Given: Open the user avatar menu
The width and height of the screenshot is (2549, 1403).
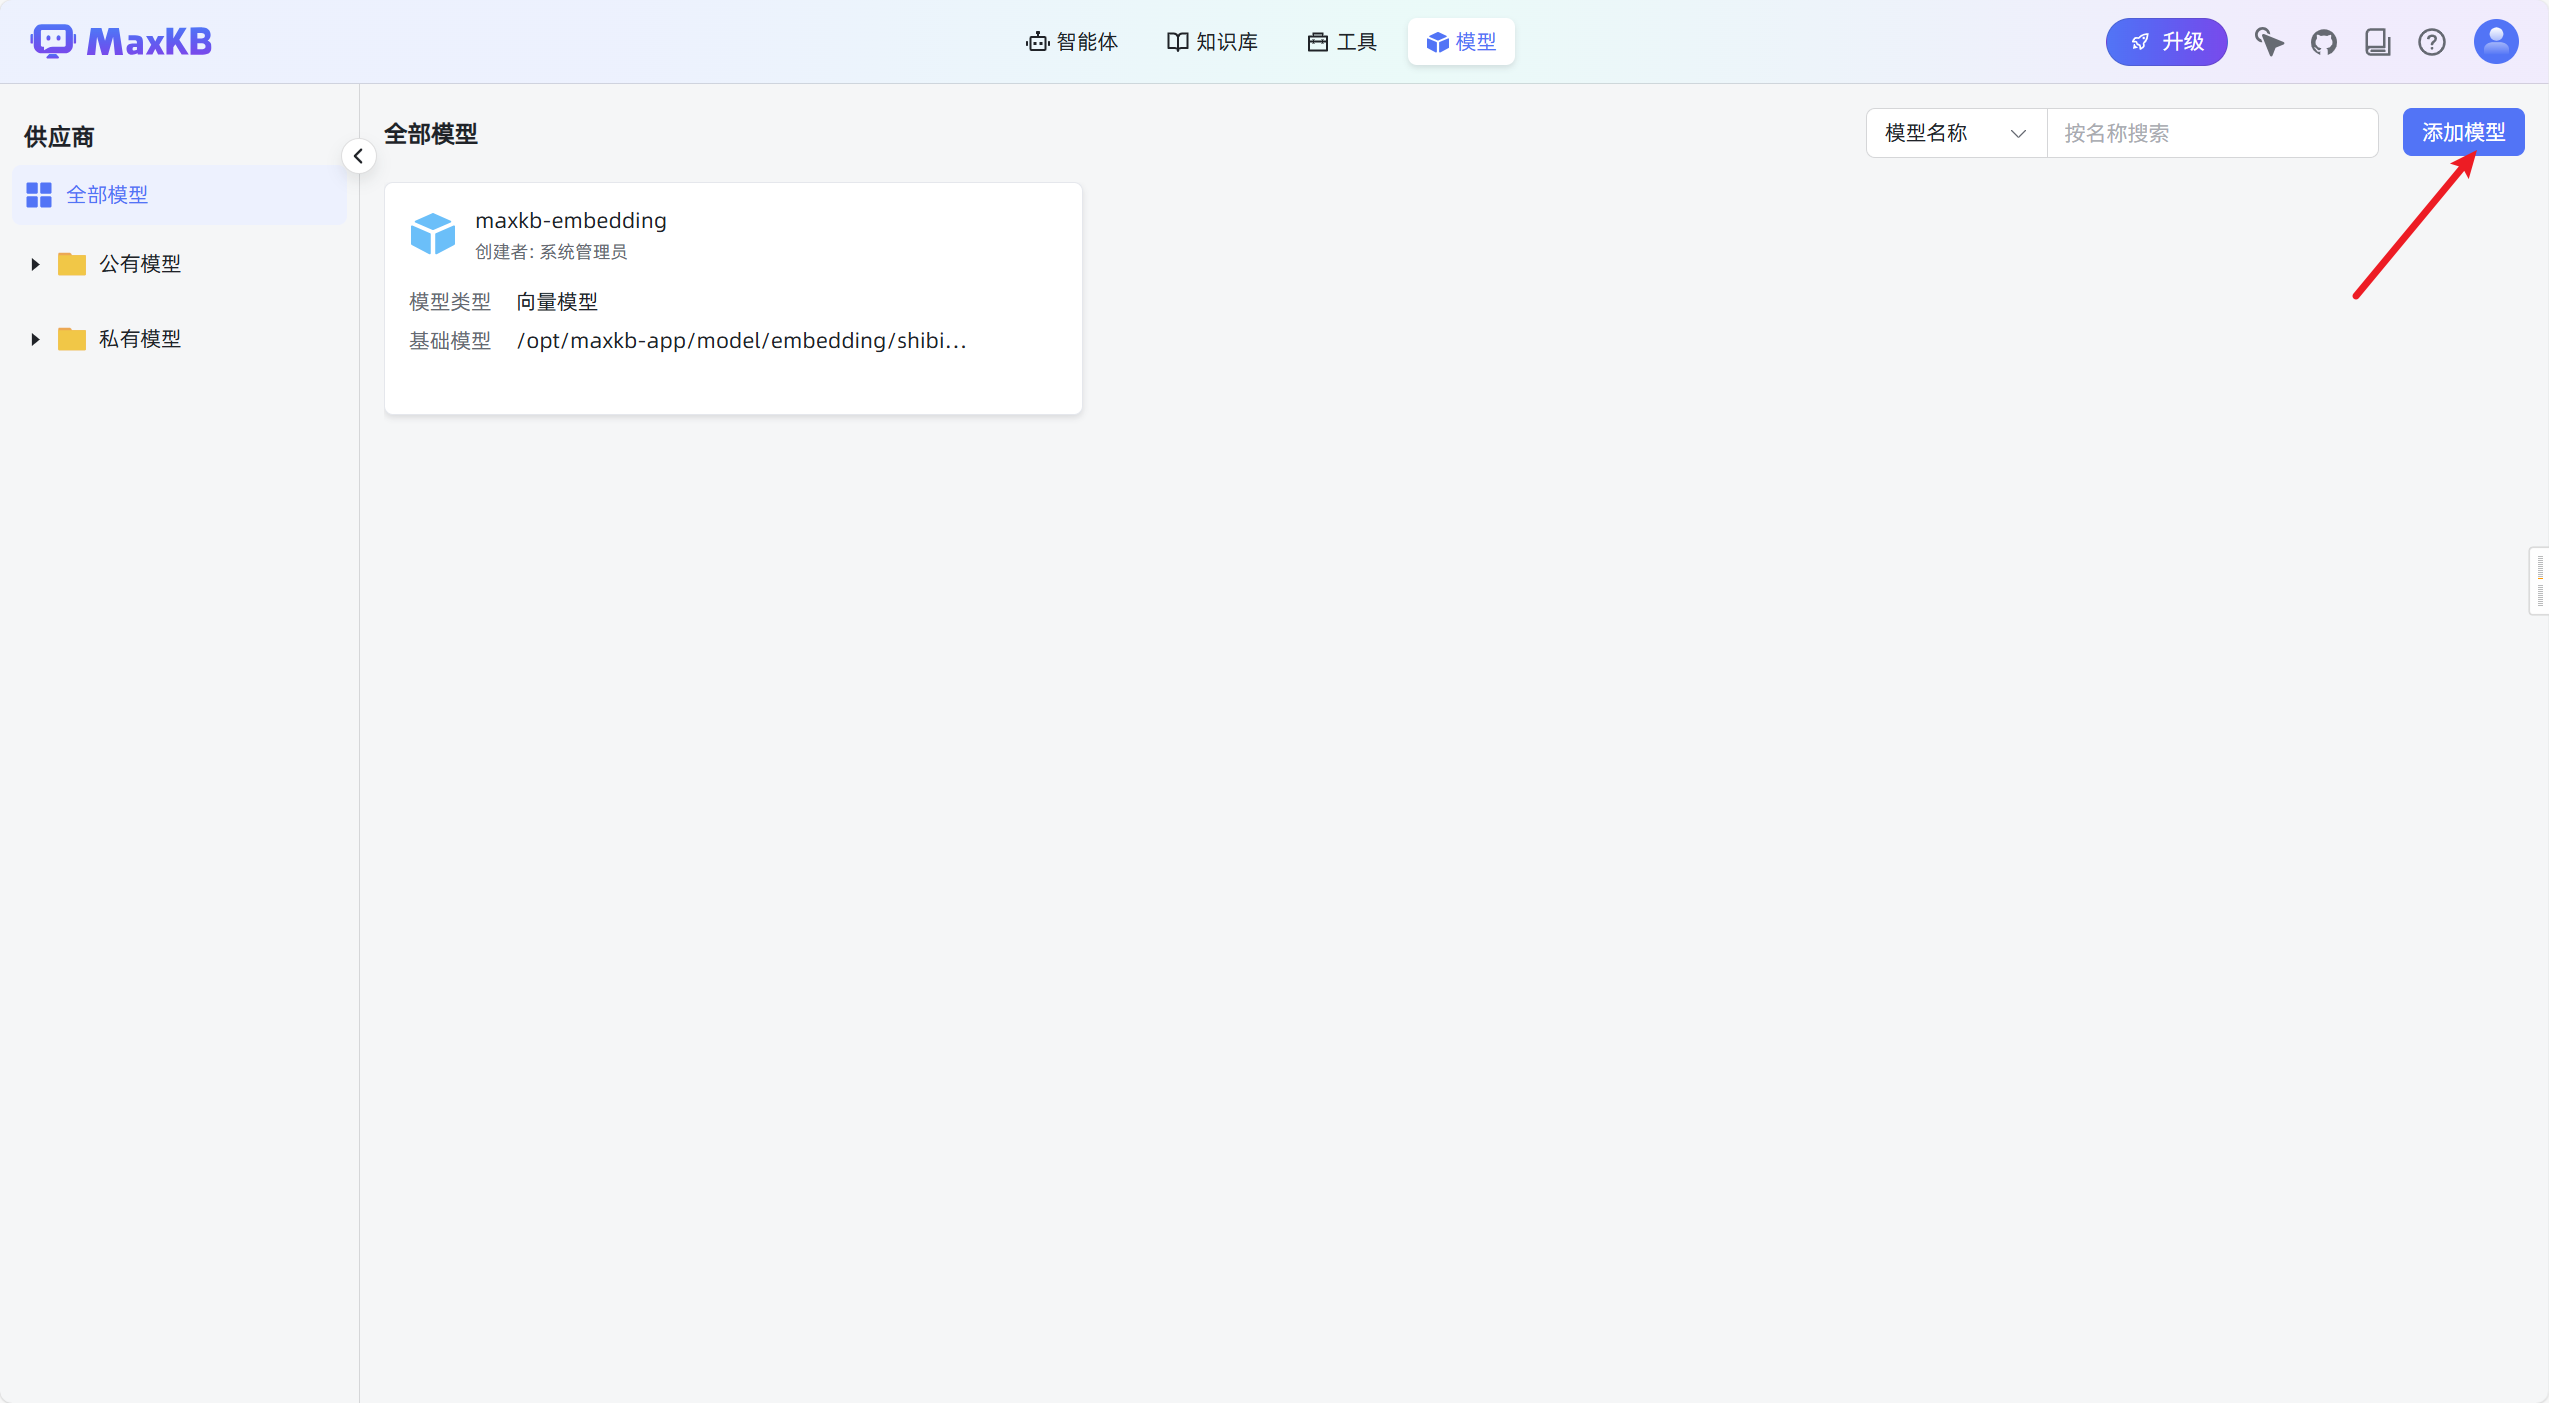Looking at the screenshot, I should pos(2495,42).
